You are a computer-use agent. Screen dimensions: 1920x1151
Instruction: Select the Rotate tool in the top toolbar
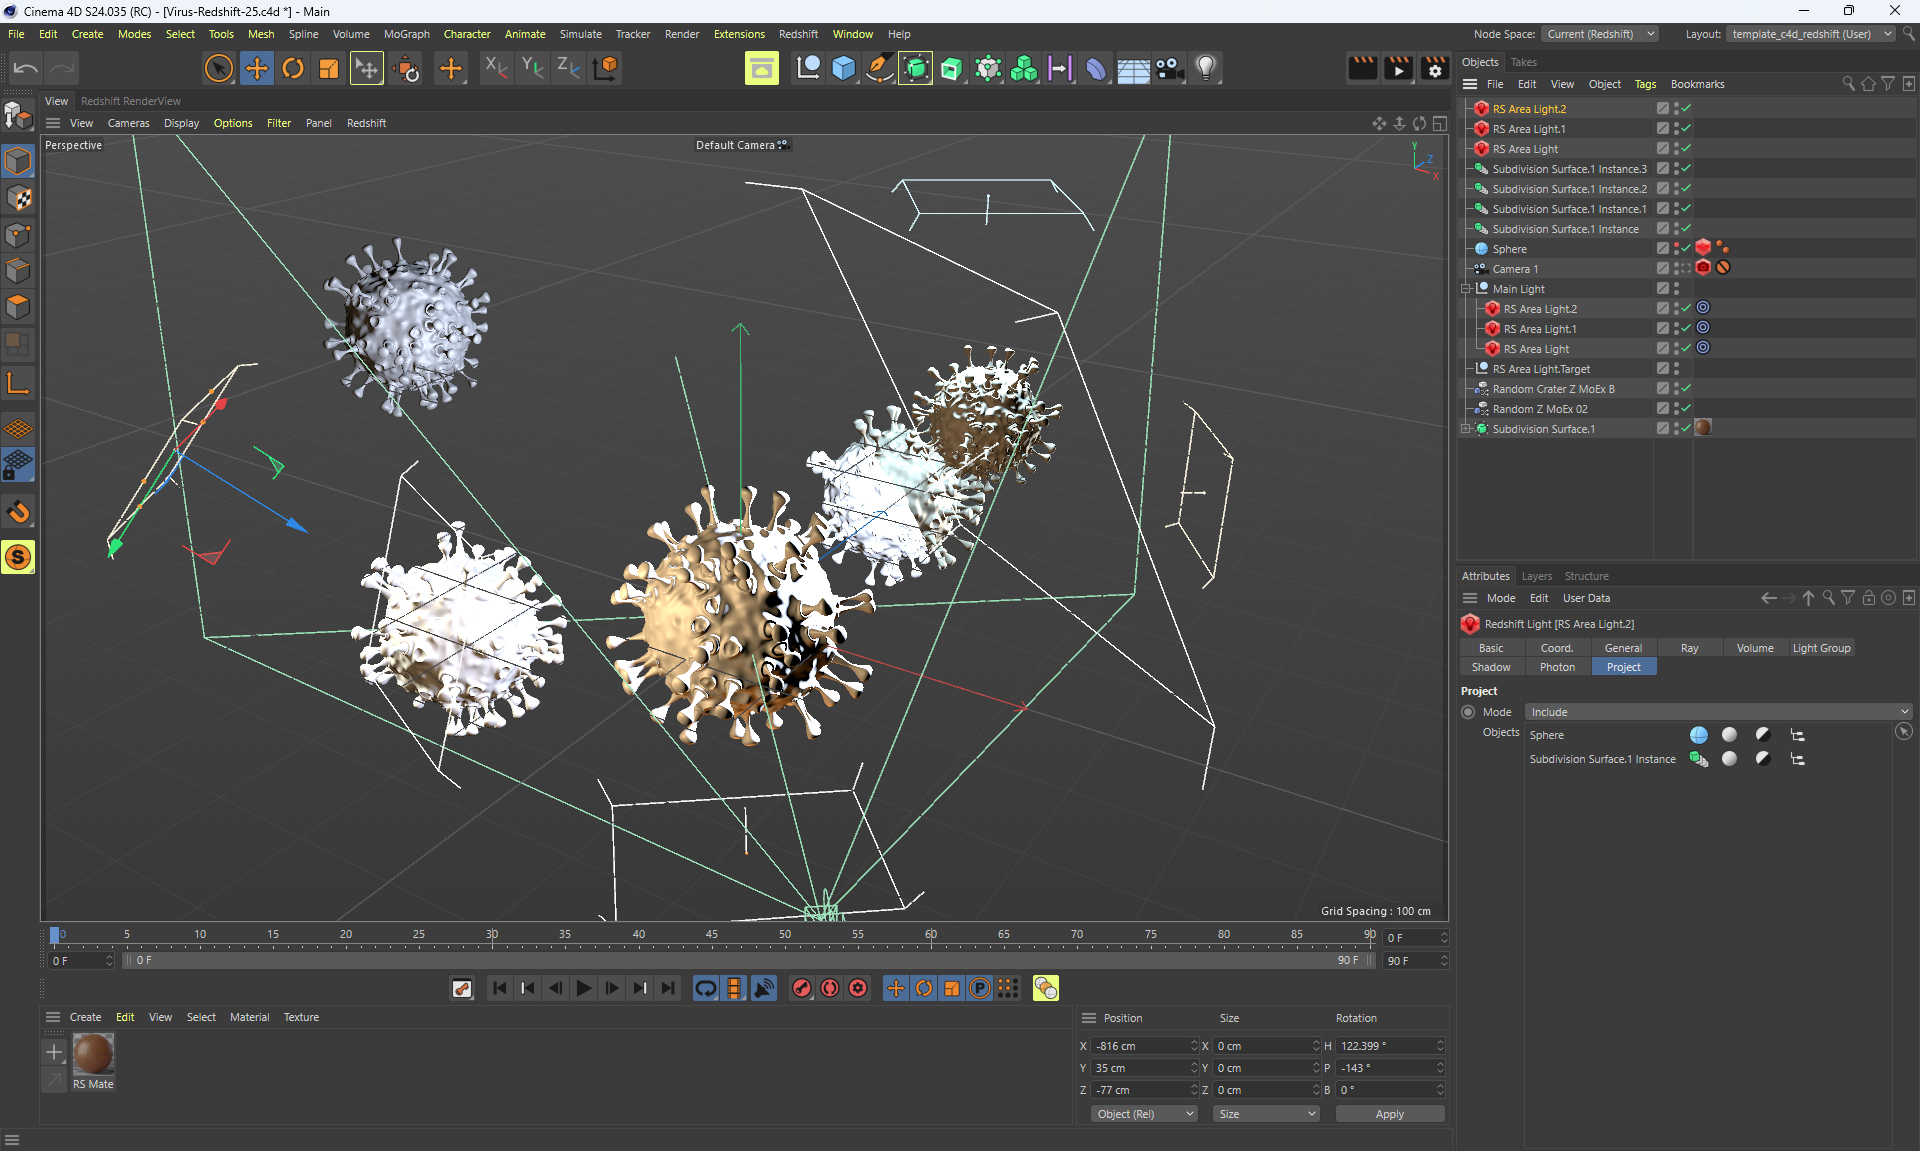pos(293,68)
